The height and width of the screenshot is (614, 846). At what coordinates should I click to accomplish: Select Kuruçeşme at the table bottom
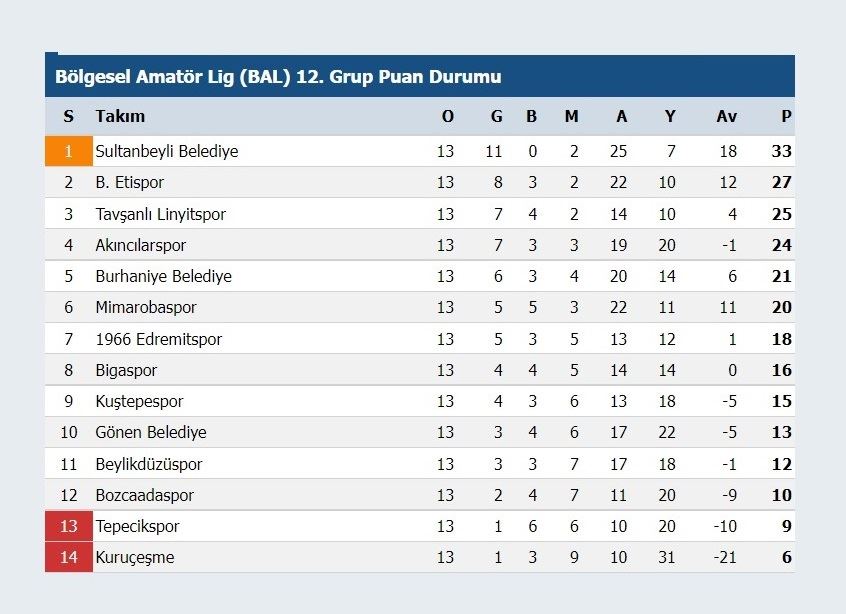click(134, 557)
